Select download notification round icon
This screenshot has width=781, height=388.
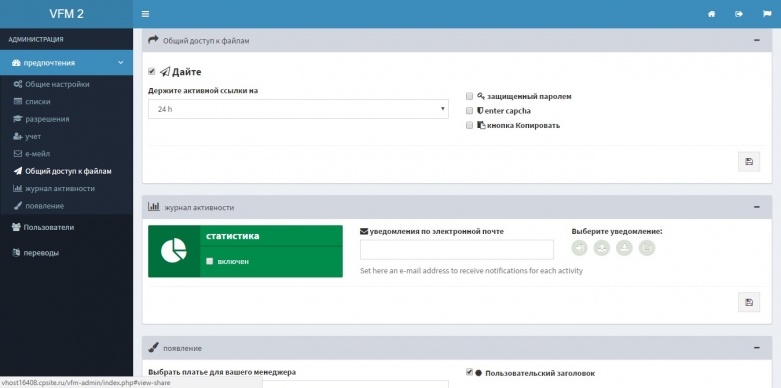click(x=624, y=248)
